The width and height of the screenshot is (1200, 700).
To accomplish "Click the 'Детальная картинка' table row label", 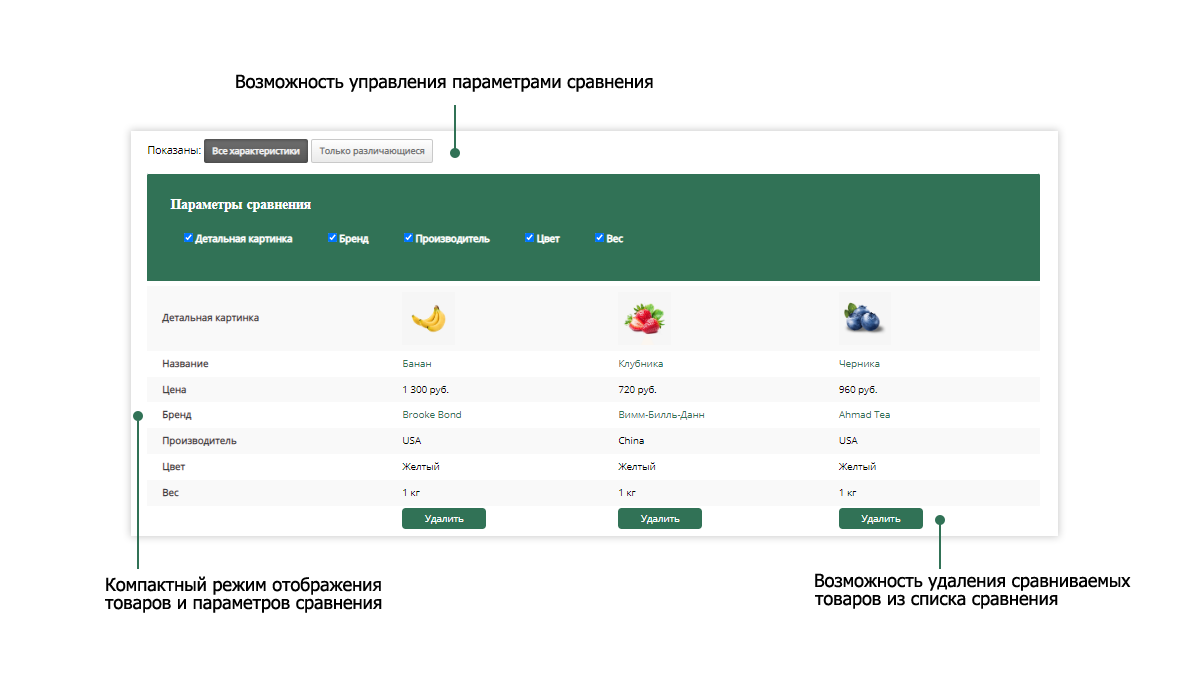I will [x=210, y=318].
